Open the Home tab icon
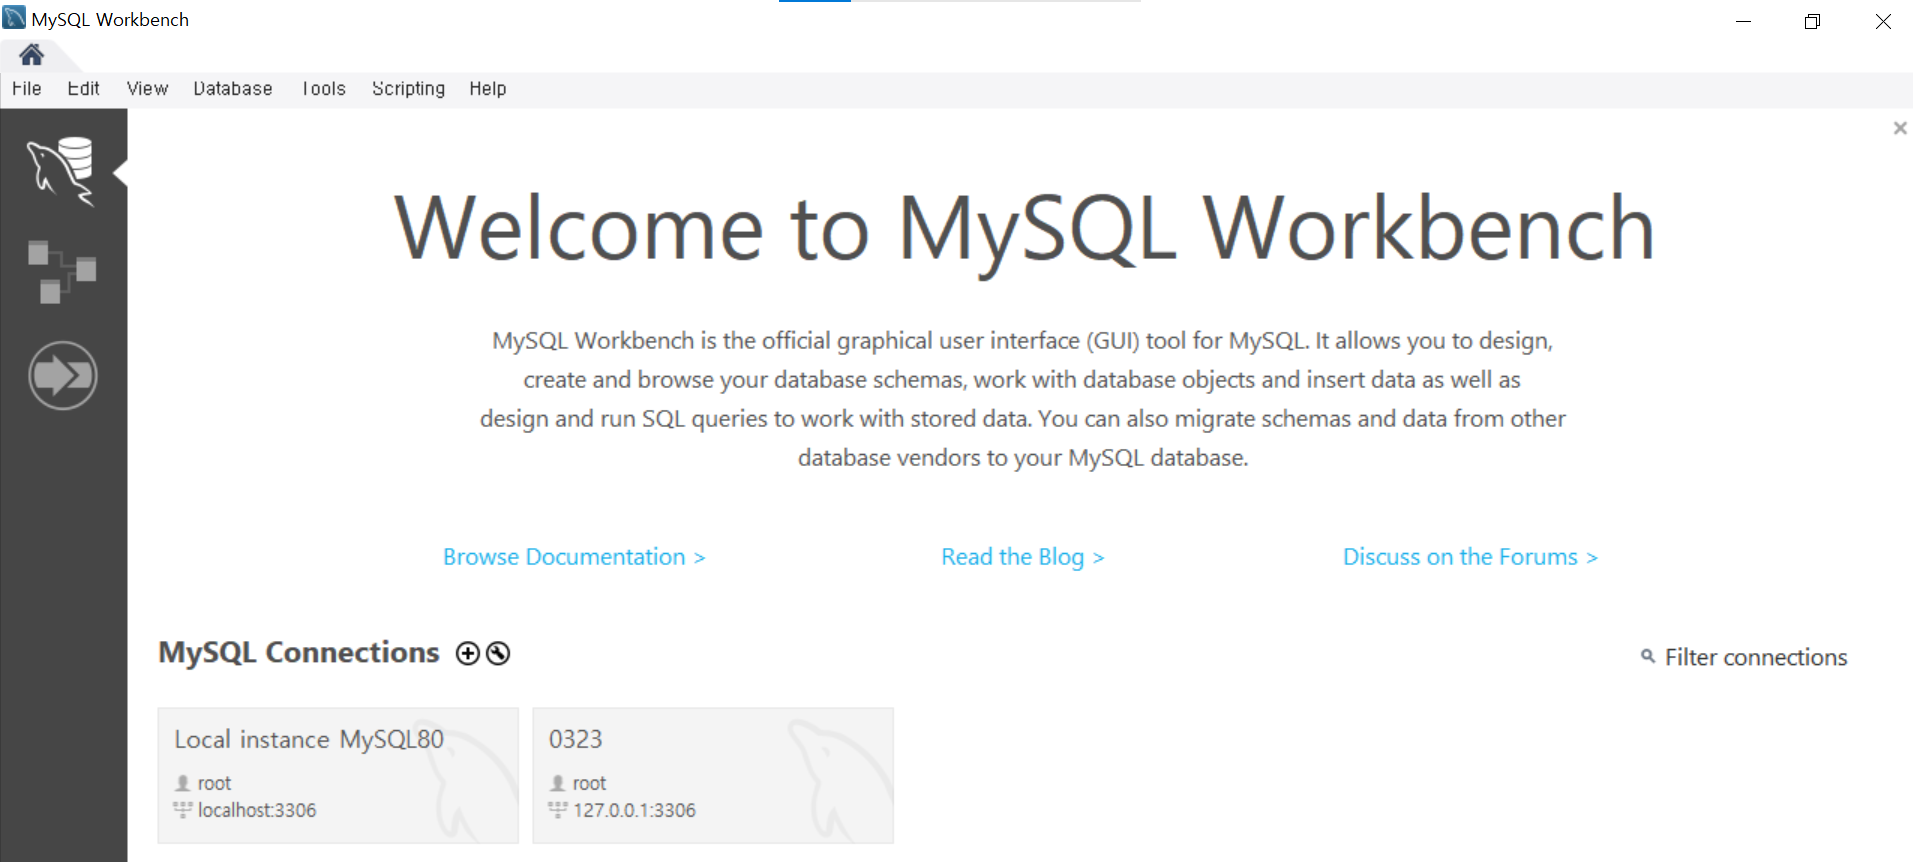Screen dimensions: 1913x862 point(31,54)
